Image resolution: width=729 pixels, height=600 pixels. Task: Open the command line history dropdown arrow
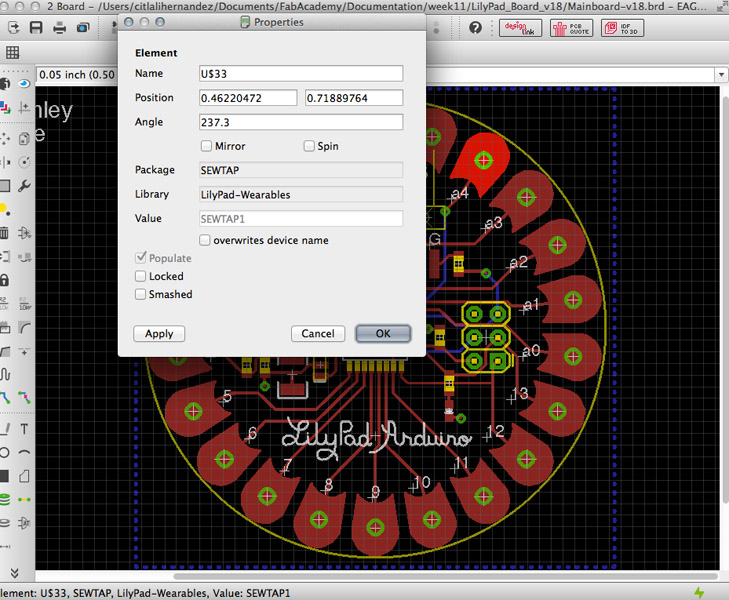(721, 75)
